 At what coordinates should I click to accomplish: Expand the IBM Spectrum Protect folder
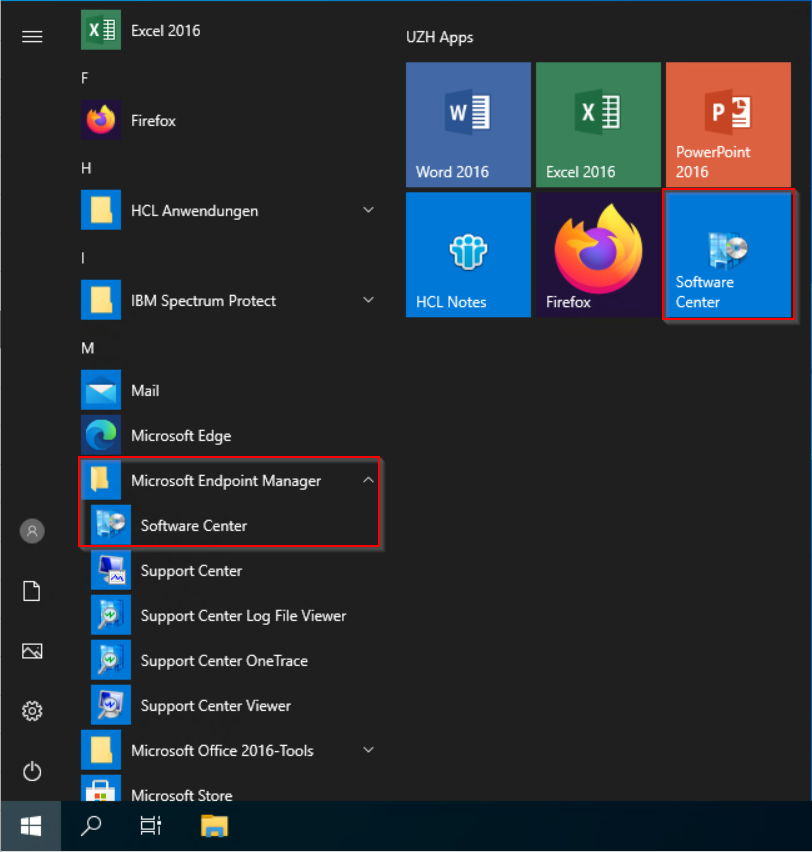[x=368, y=300]
